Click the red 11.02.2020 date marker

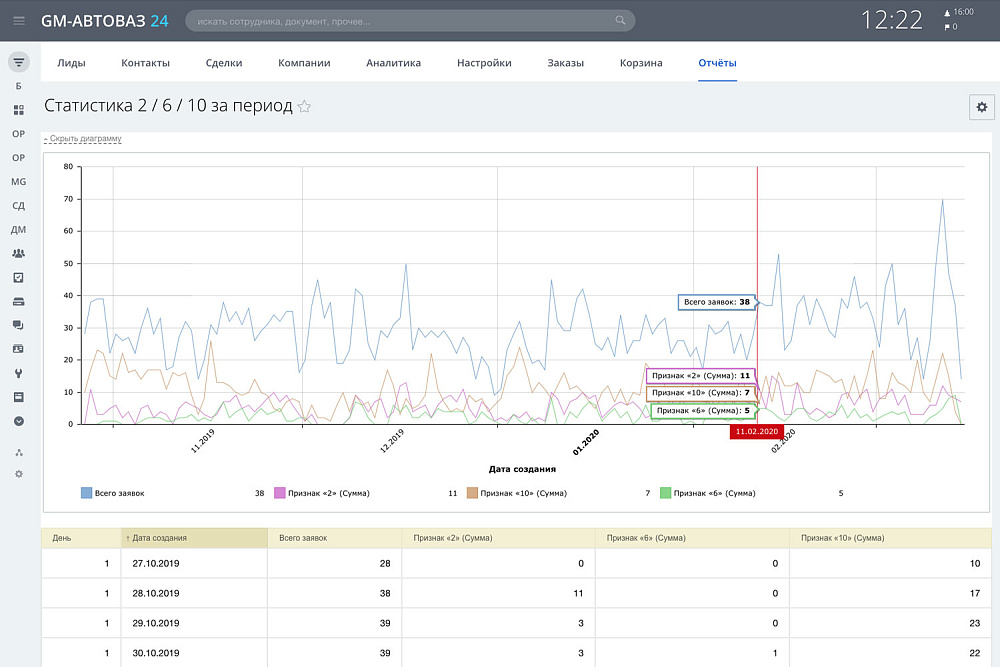tap(757, 432)
